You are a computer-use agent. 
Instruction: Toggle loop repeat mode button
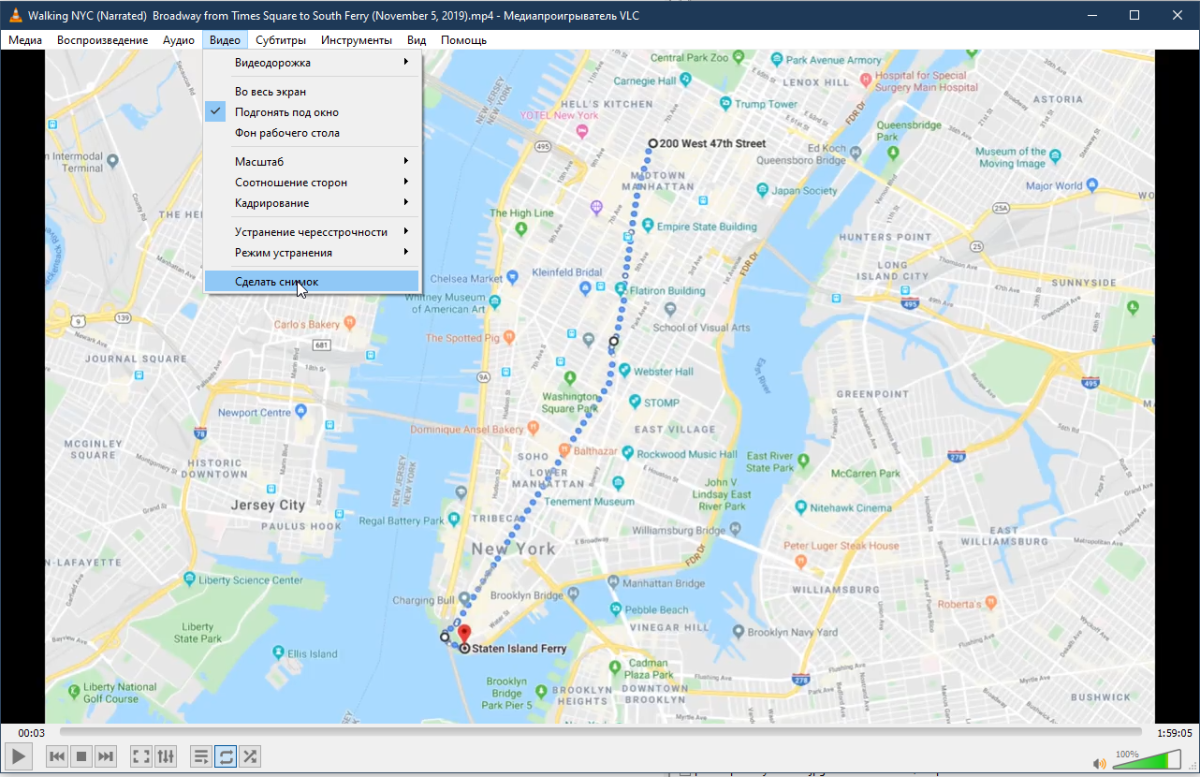click(x=225, y=756)
